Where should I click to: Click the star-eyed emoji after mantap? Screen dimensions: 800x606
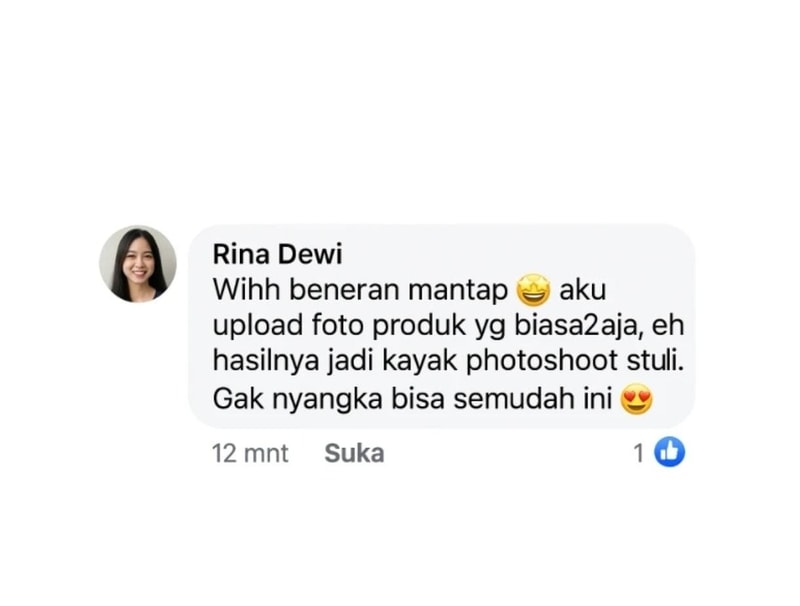coord(533,291)
